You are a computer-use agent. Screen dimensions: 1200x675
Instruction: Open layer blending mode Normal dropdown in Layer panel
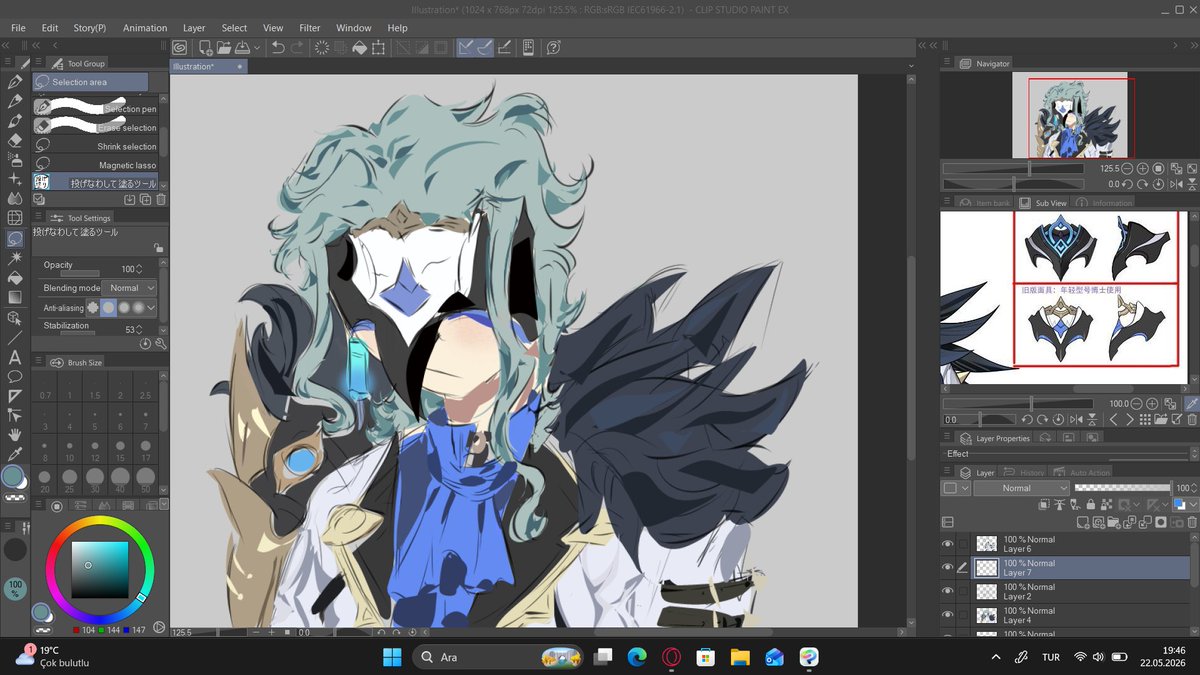tap(1021, 488)
